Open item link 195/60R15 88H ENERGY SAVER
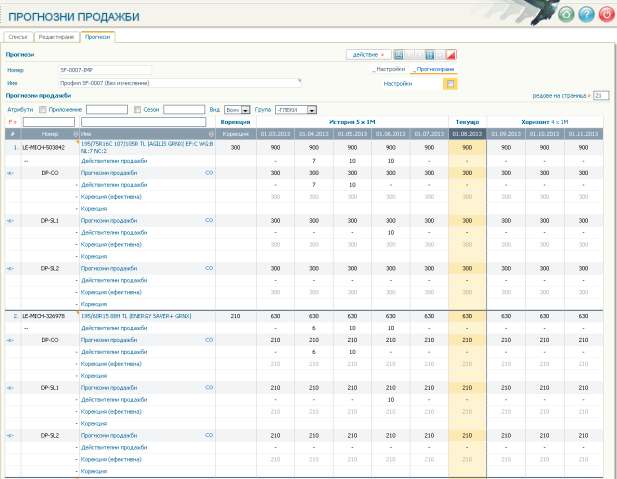 pos(136,316)
